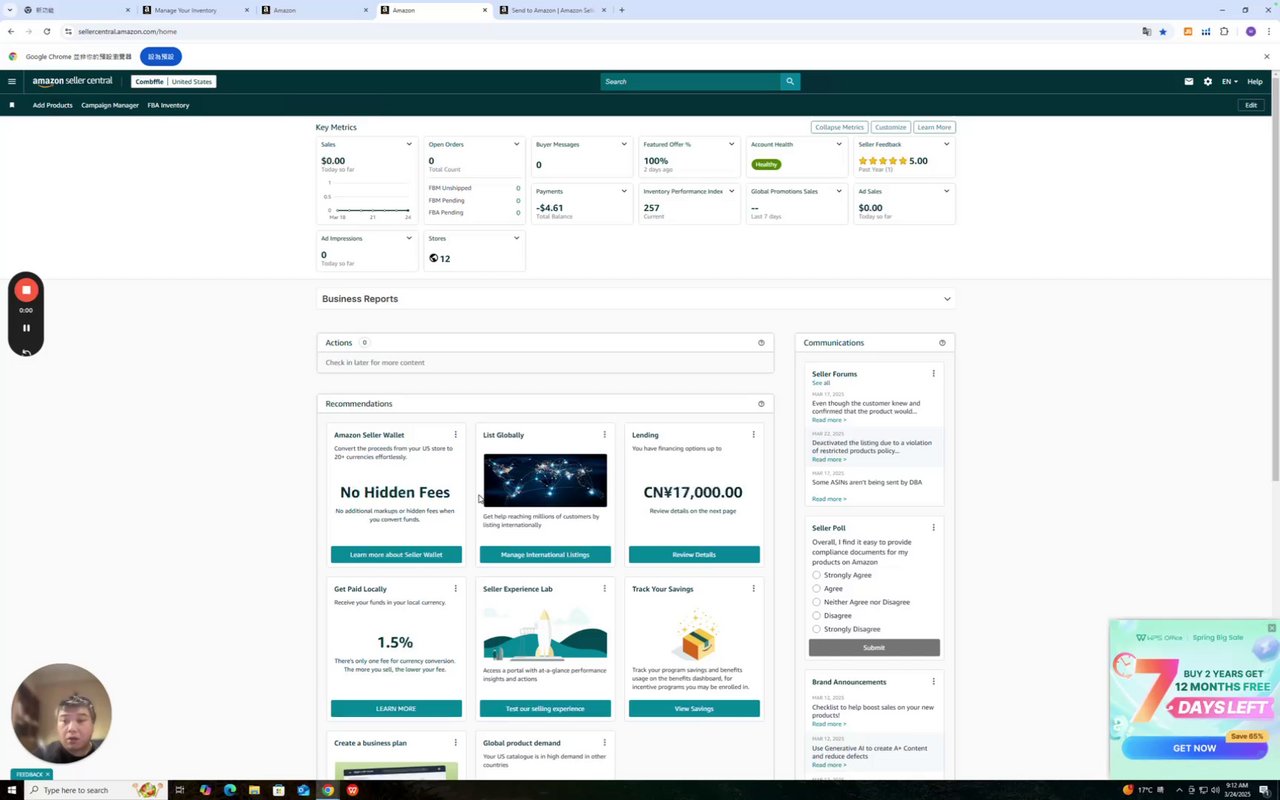Expand the Account Health metric dropdown
Image resolution: width=1280 pixels, height=800 pixels.
pos(839,144)
